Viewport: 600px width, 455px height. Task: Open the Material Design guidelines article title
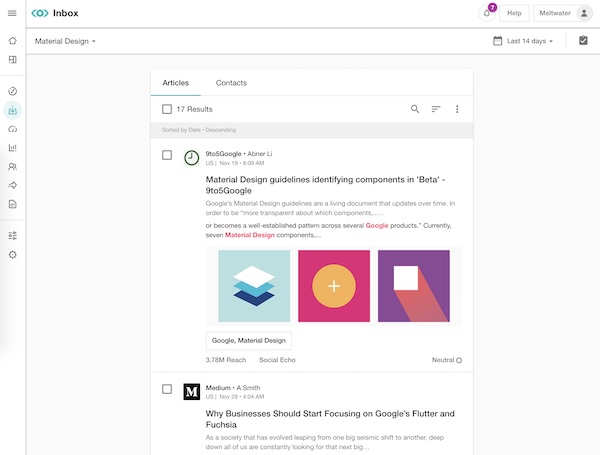click(x=325, y=185)
